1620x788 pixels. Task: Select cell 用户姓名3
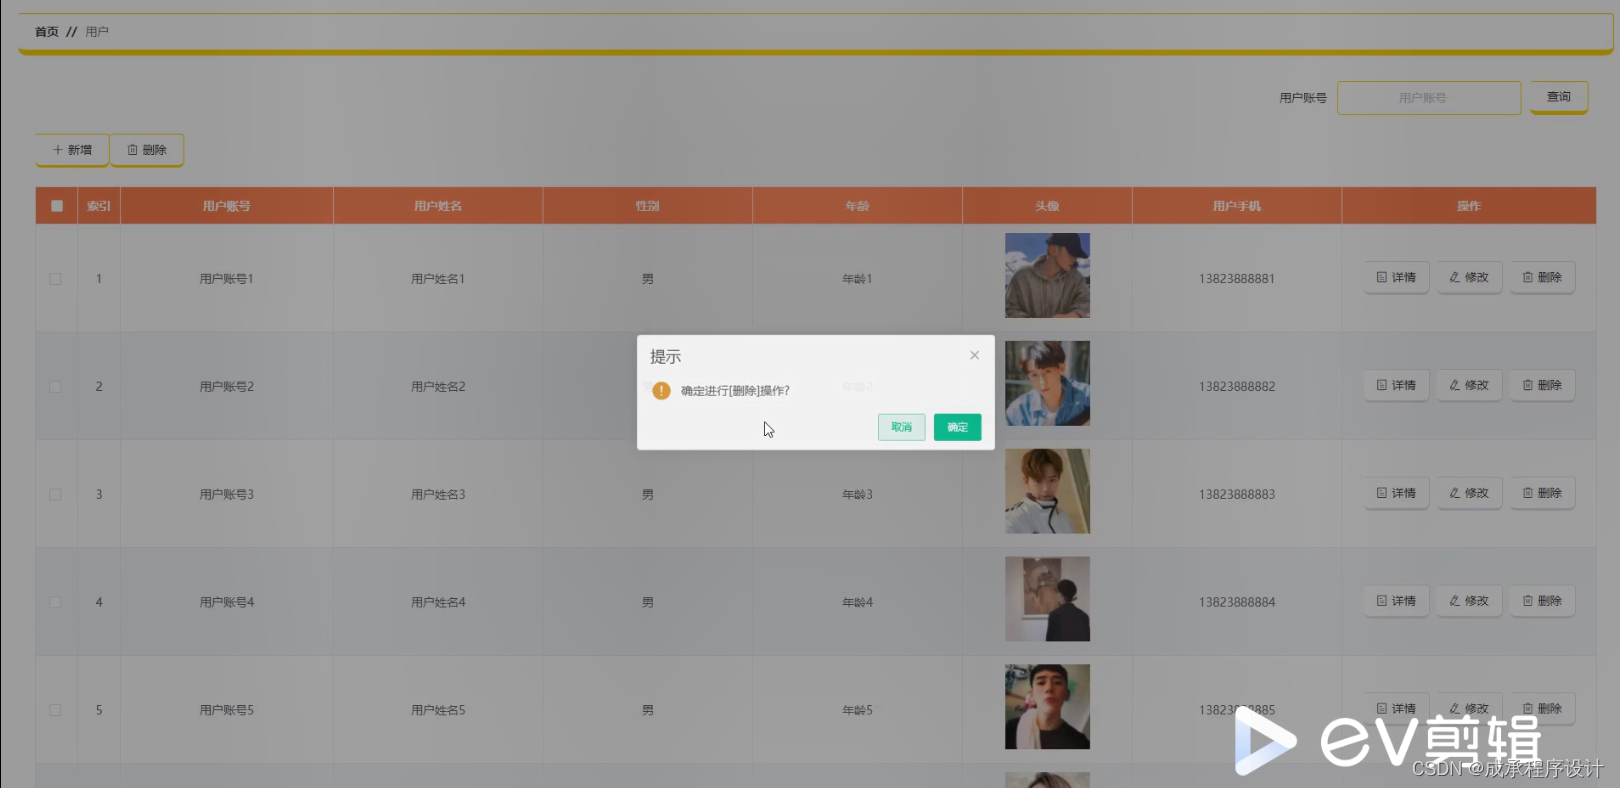pos(438,495)
